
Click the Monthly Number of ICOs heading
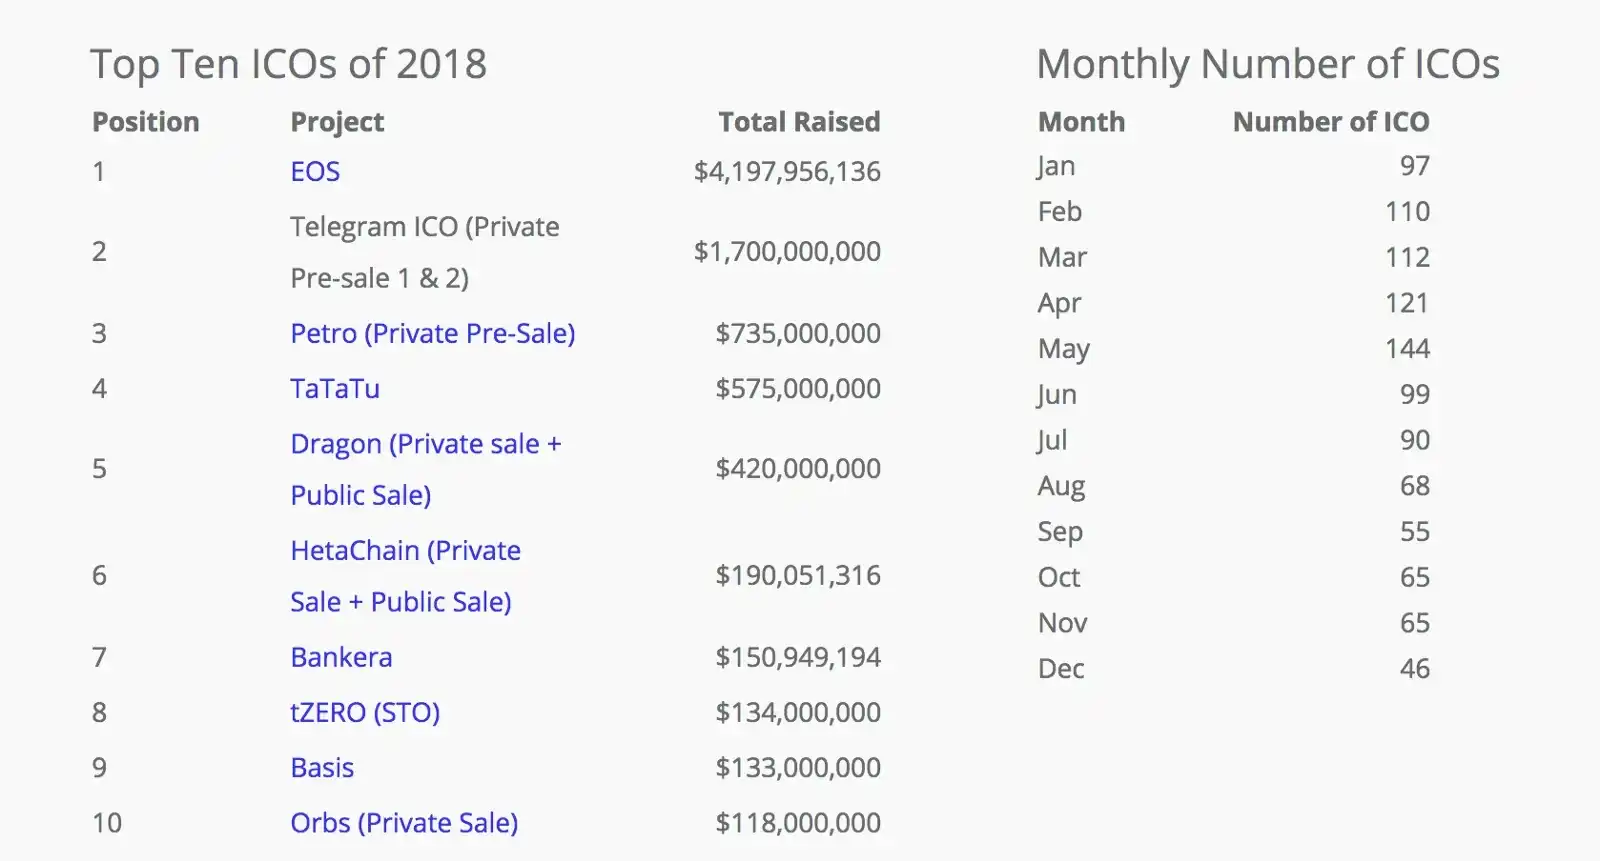tap(1268, 64)
